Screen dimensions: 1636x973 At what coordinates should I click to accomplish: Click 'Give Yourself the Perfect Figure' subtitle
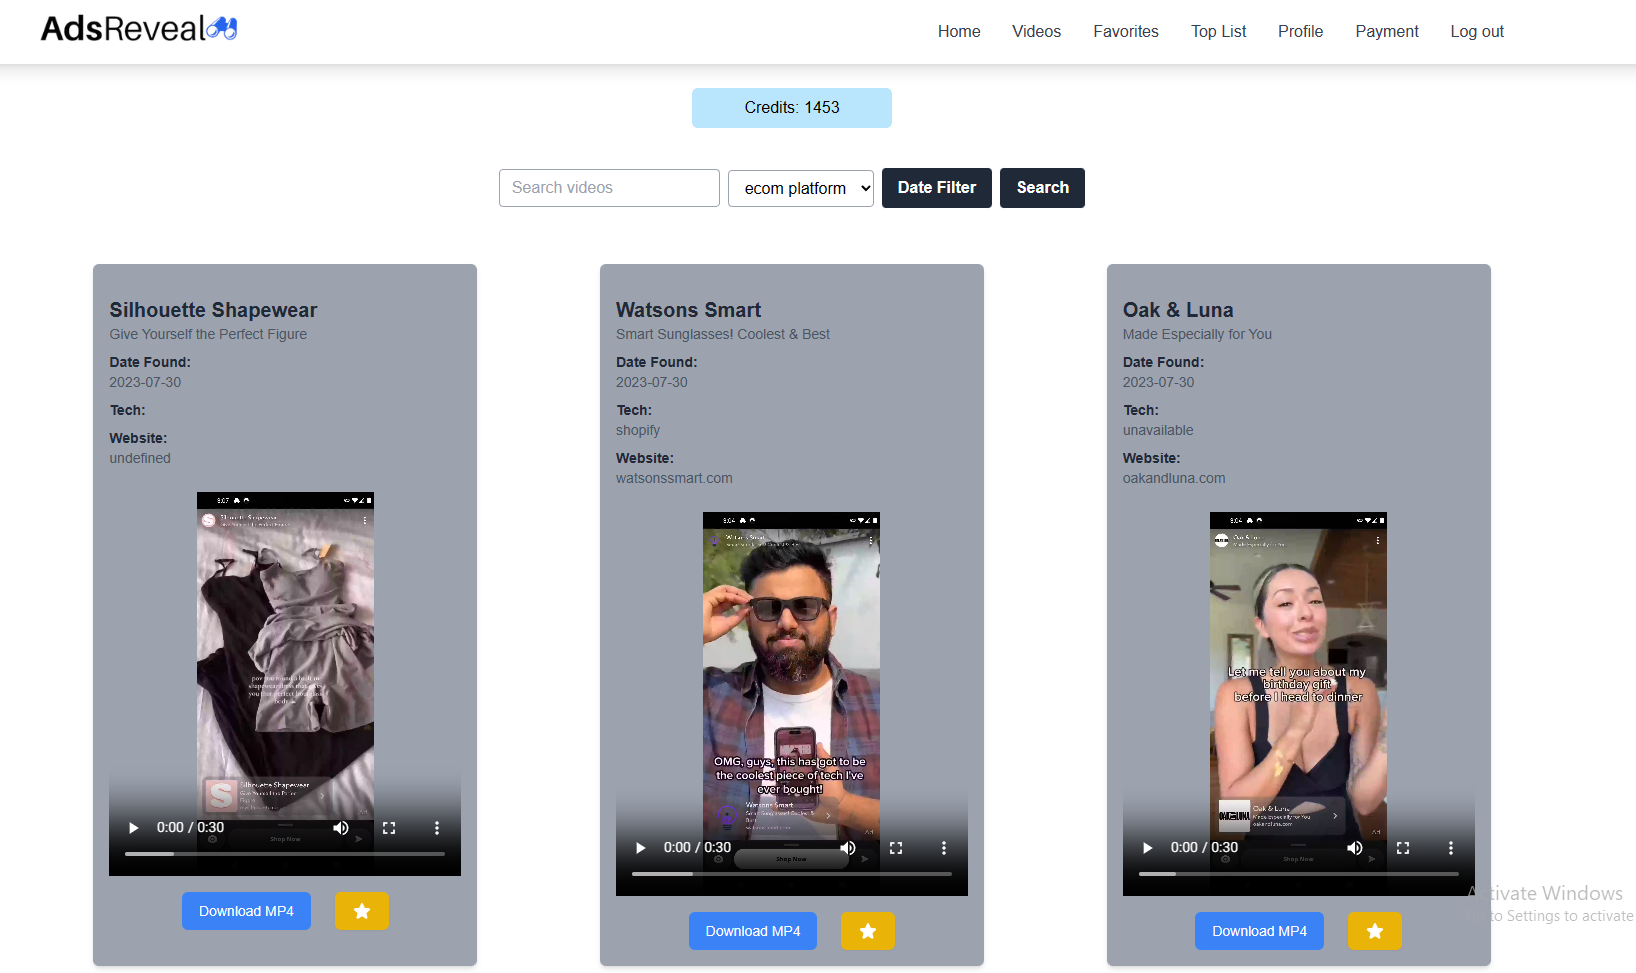coord(208,334)
